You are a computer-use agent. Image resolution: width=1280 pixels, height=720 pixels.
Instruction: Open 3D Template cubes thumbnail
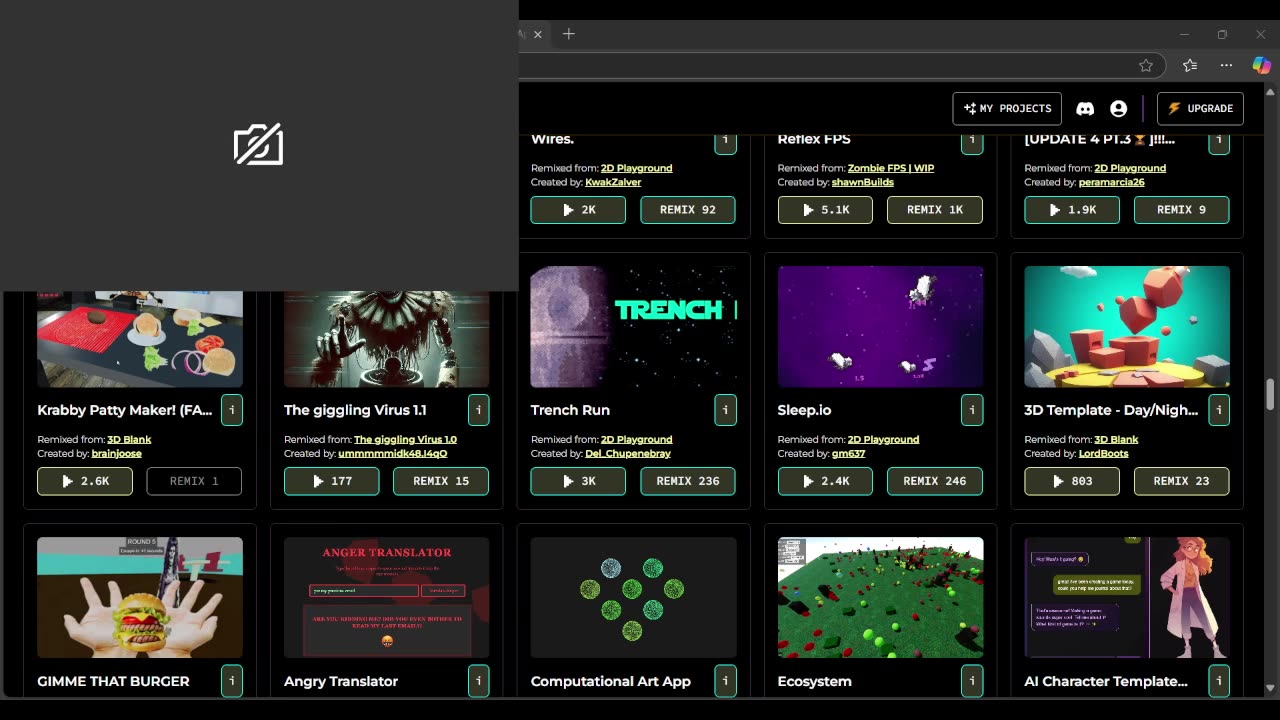(1127, 326)
